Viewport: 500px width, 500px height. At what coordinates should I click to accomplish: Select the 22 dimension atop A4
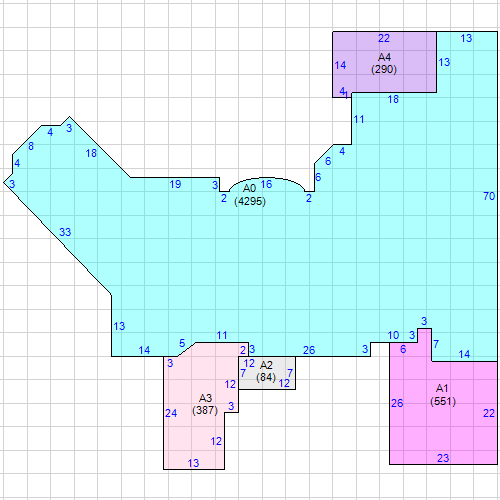pos(384,38)
